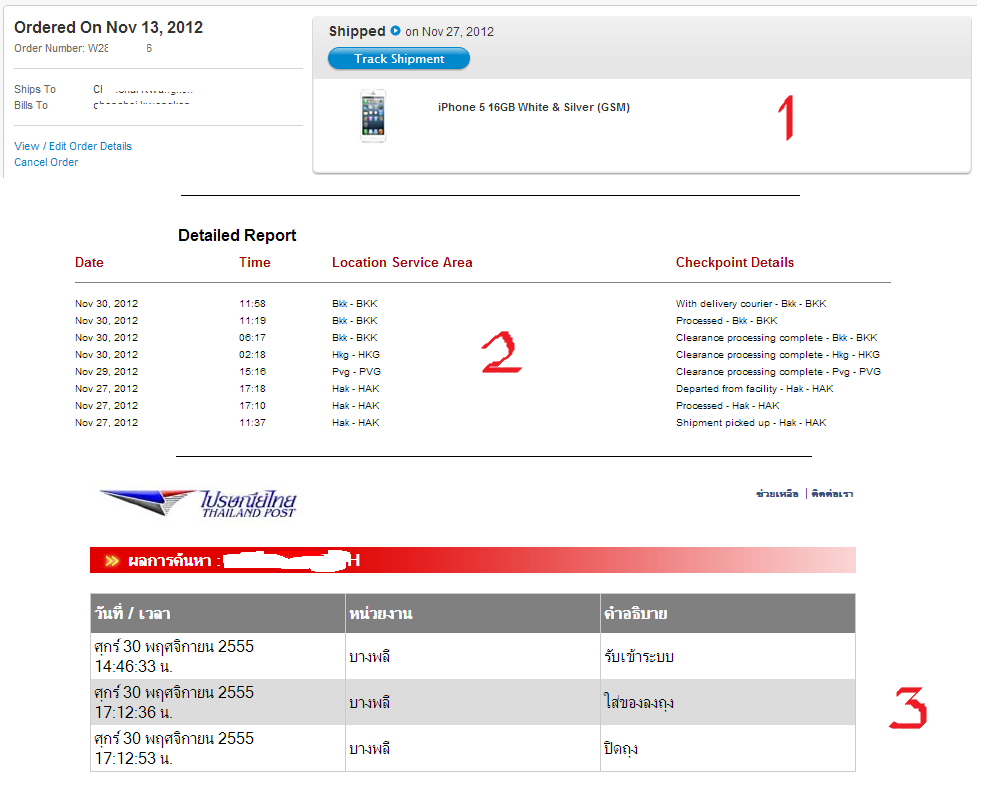
Task: Open View / Edit Order Details link
Action: pyautogui.click(x=73, y=146)
